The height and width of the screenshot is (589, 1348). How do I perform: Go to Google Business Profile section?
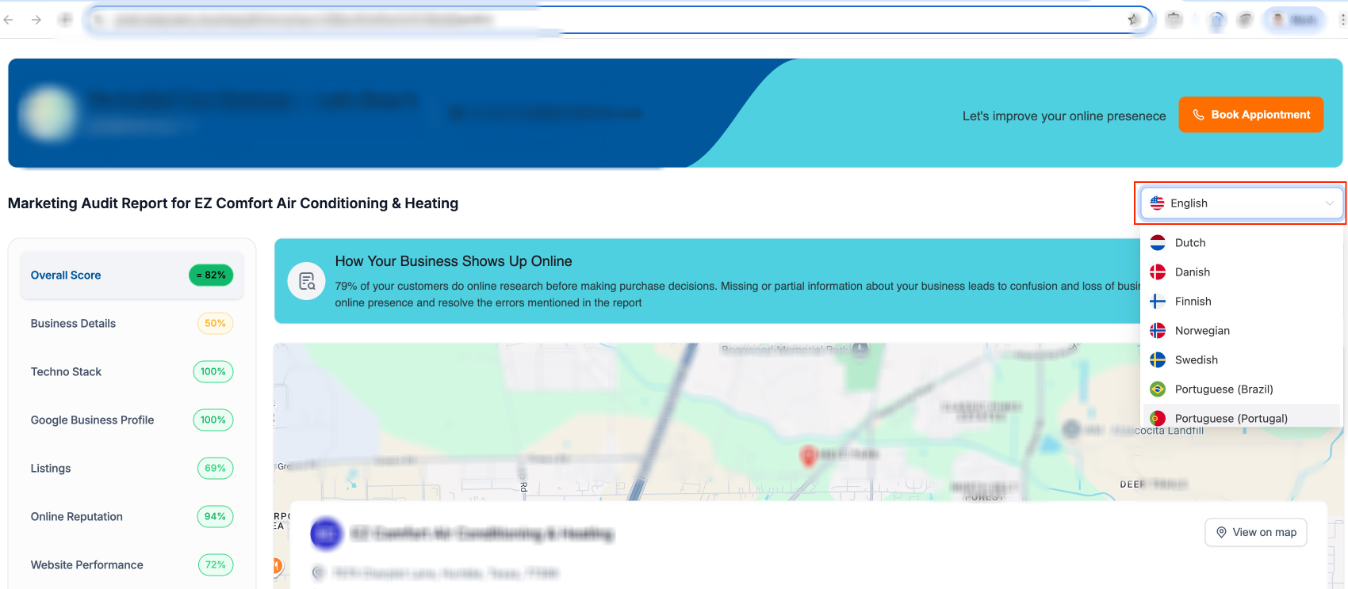tap(132, 420)
